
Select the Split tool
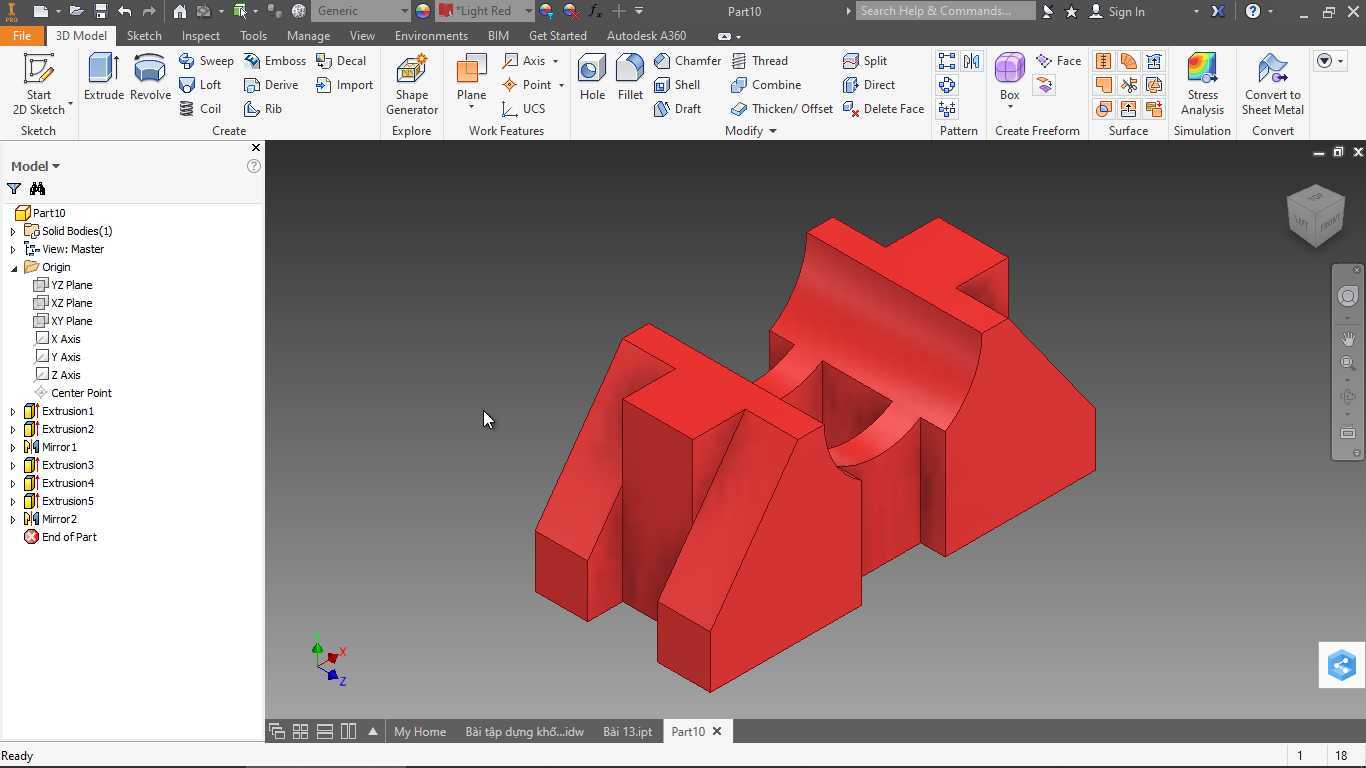[865, 61]
